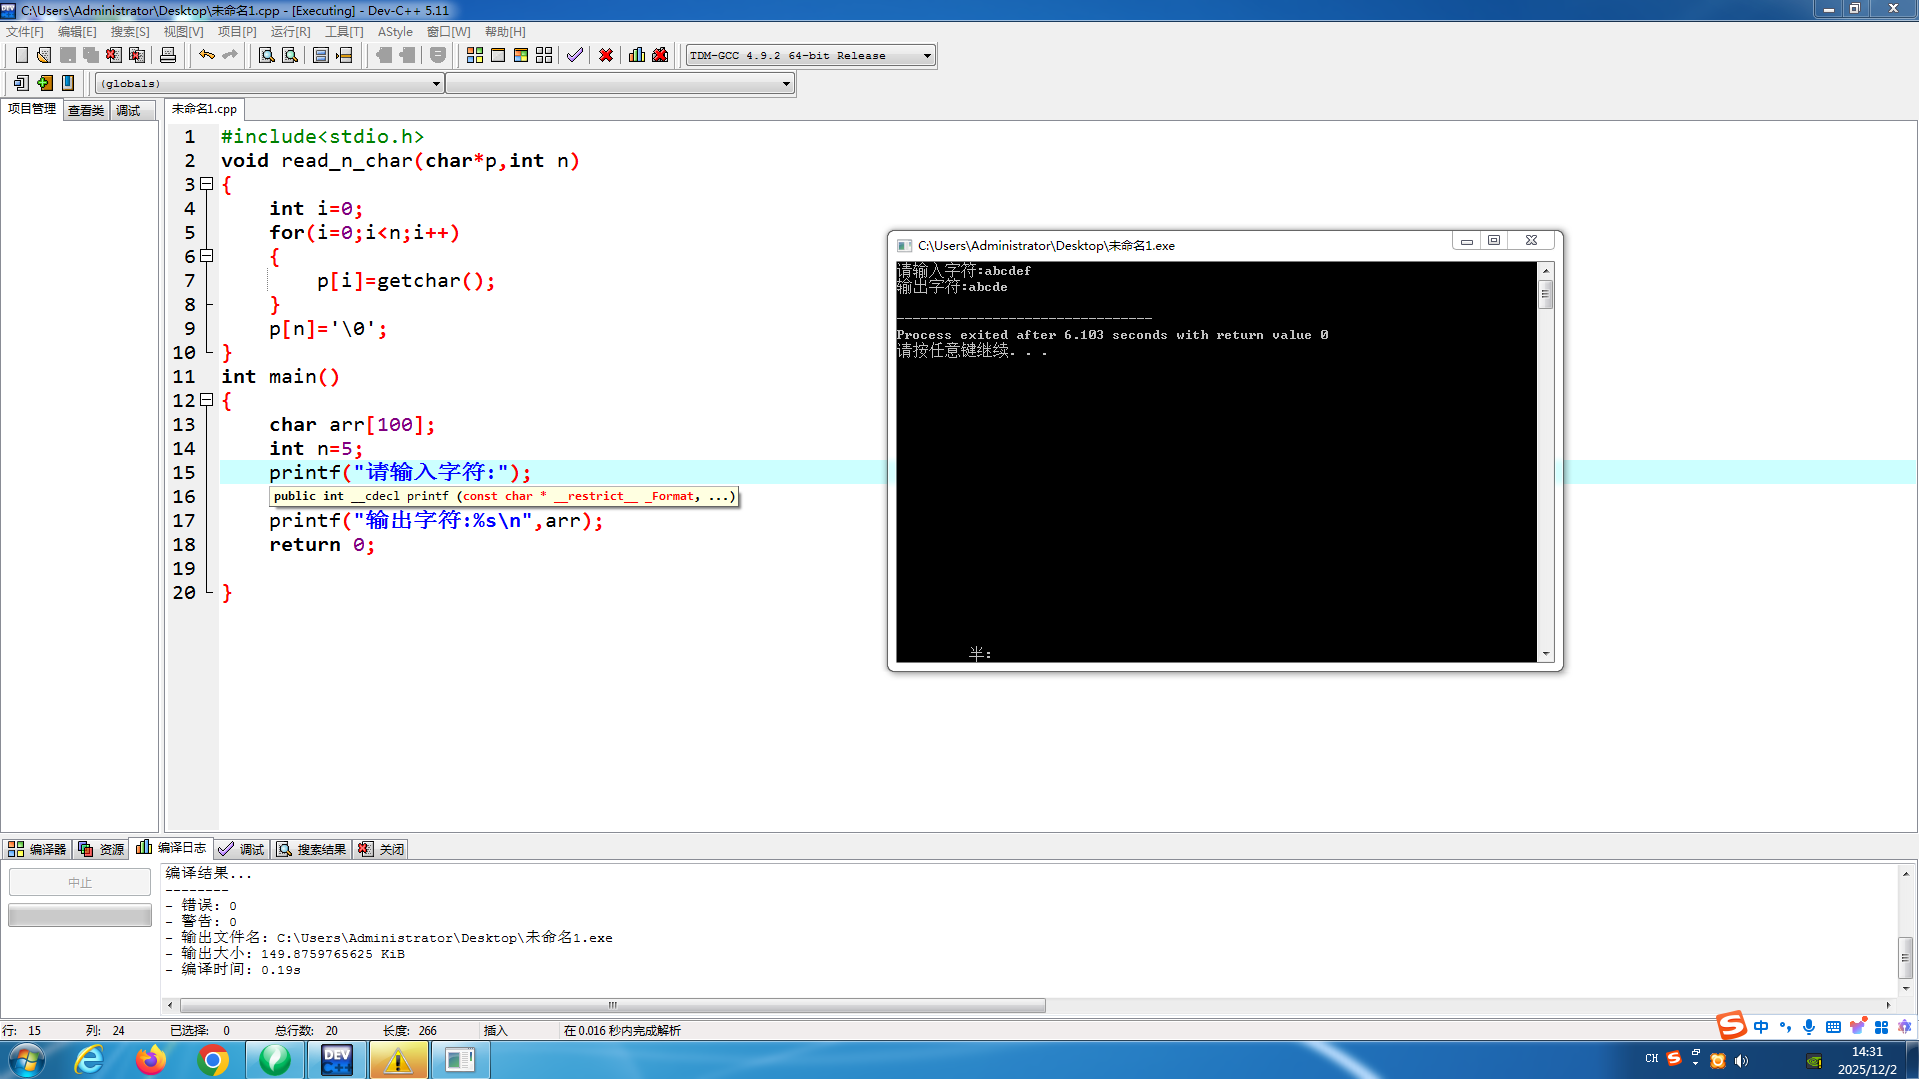Open the TDM-GCC compiler selection dropdown
This screenshot has height=1079, width=1919.
810,56
